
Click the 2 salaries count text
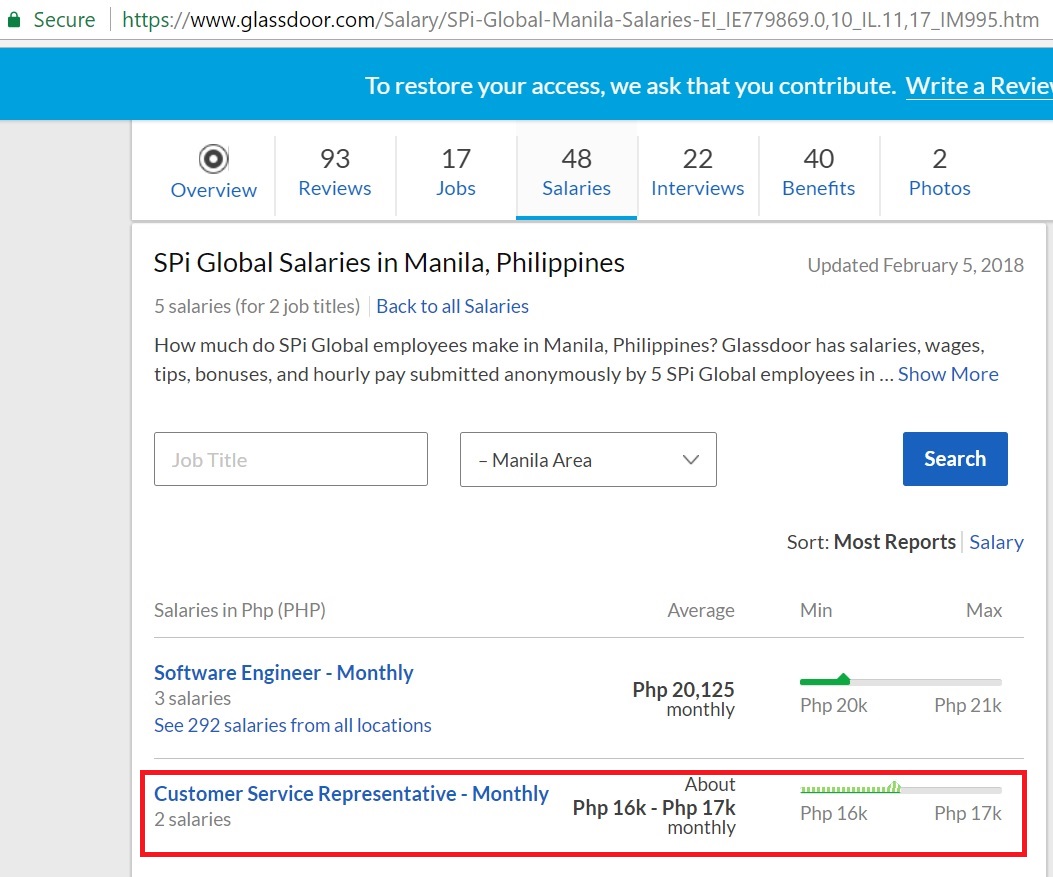[193, 819]
